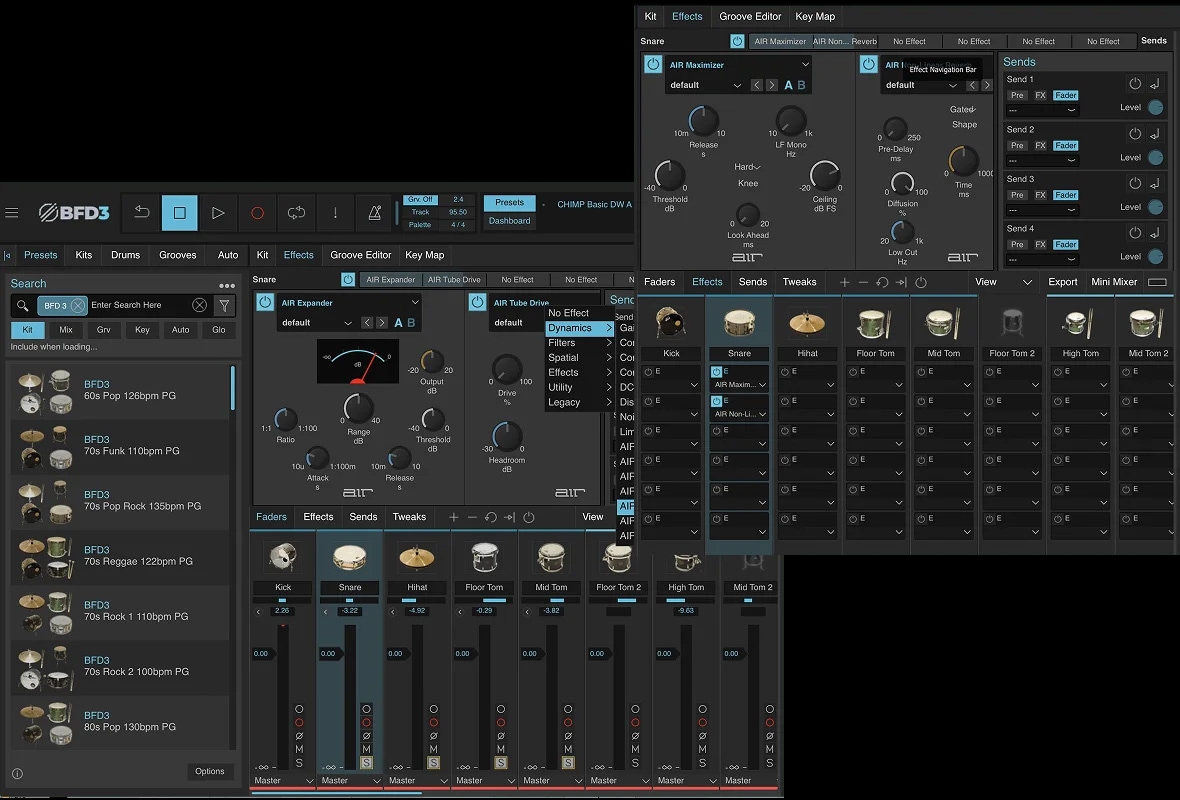The image size is (1180, 800).
Task: Click Mini Mixer button
Action: 1114,281
